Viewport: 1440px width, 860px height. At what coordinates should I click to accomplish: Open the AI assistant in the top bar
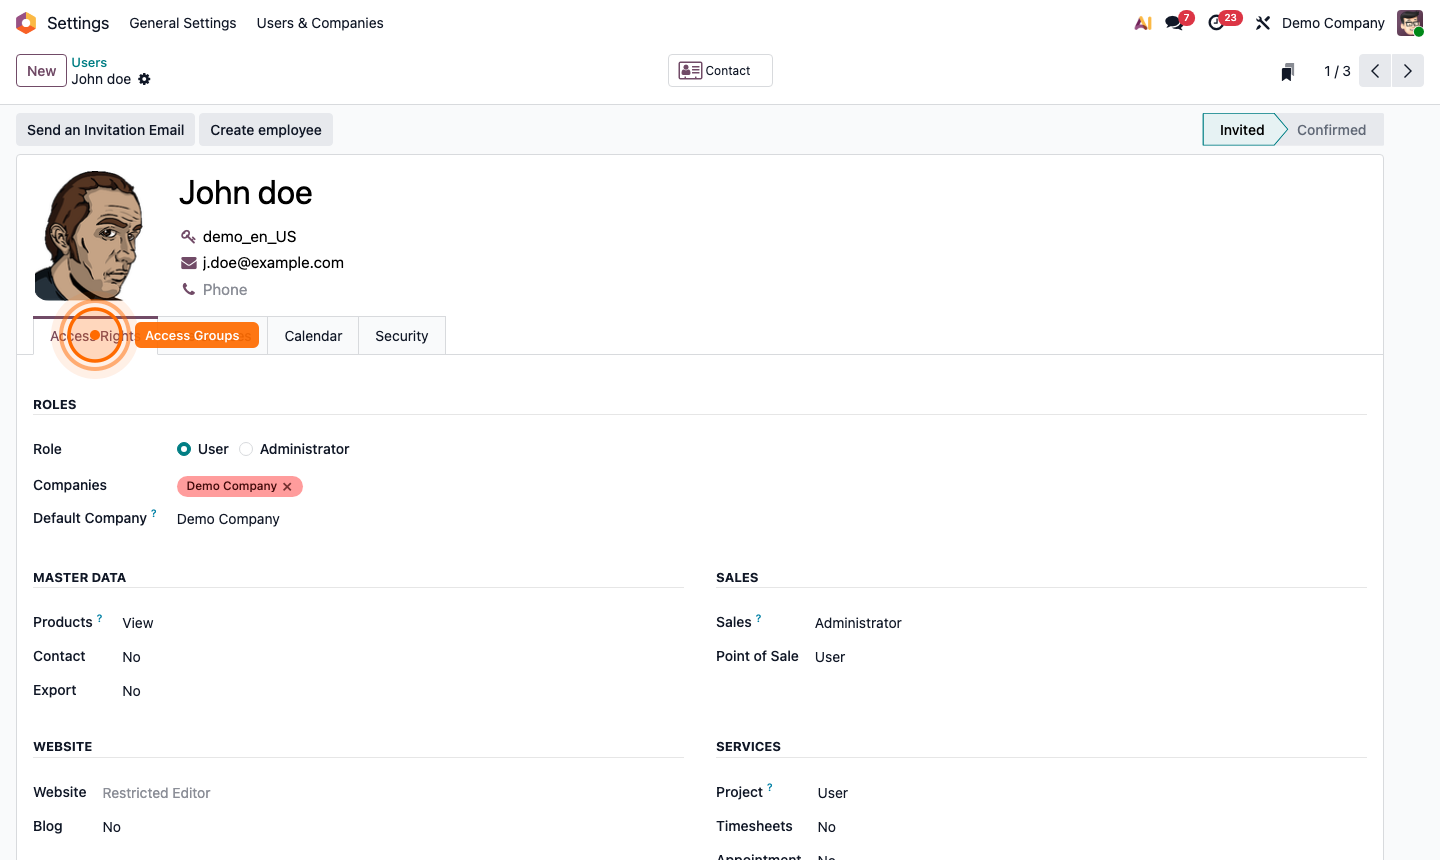click(x=1142, y=22)
